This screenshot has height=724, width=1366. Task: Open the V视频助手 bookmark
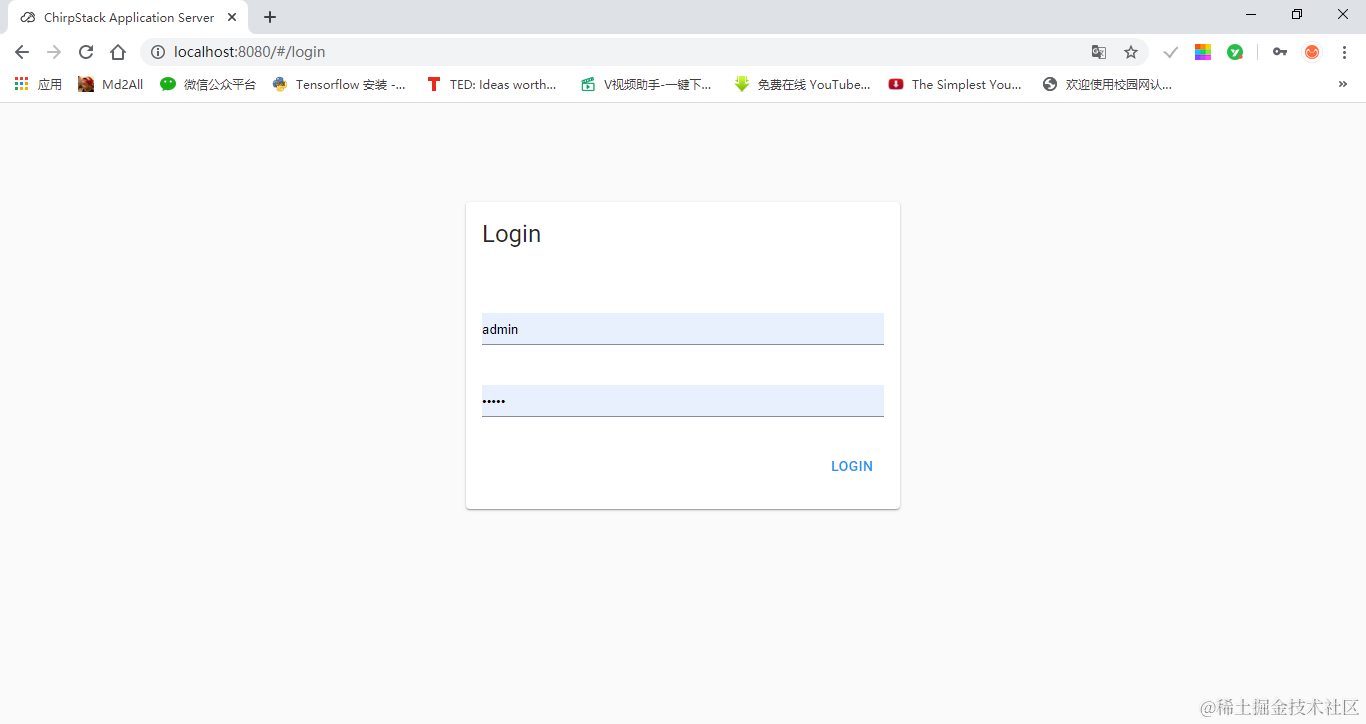(646, 85)
